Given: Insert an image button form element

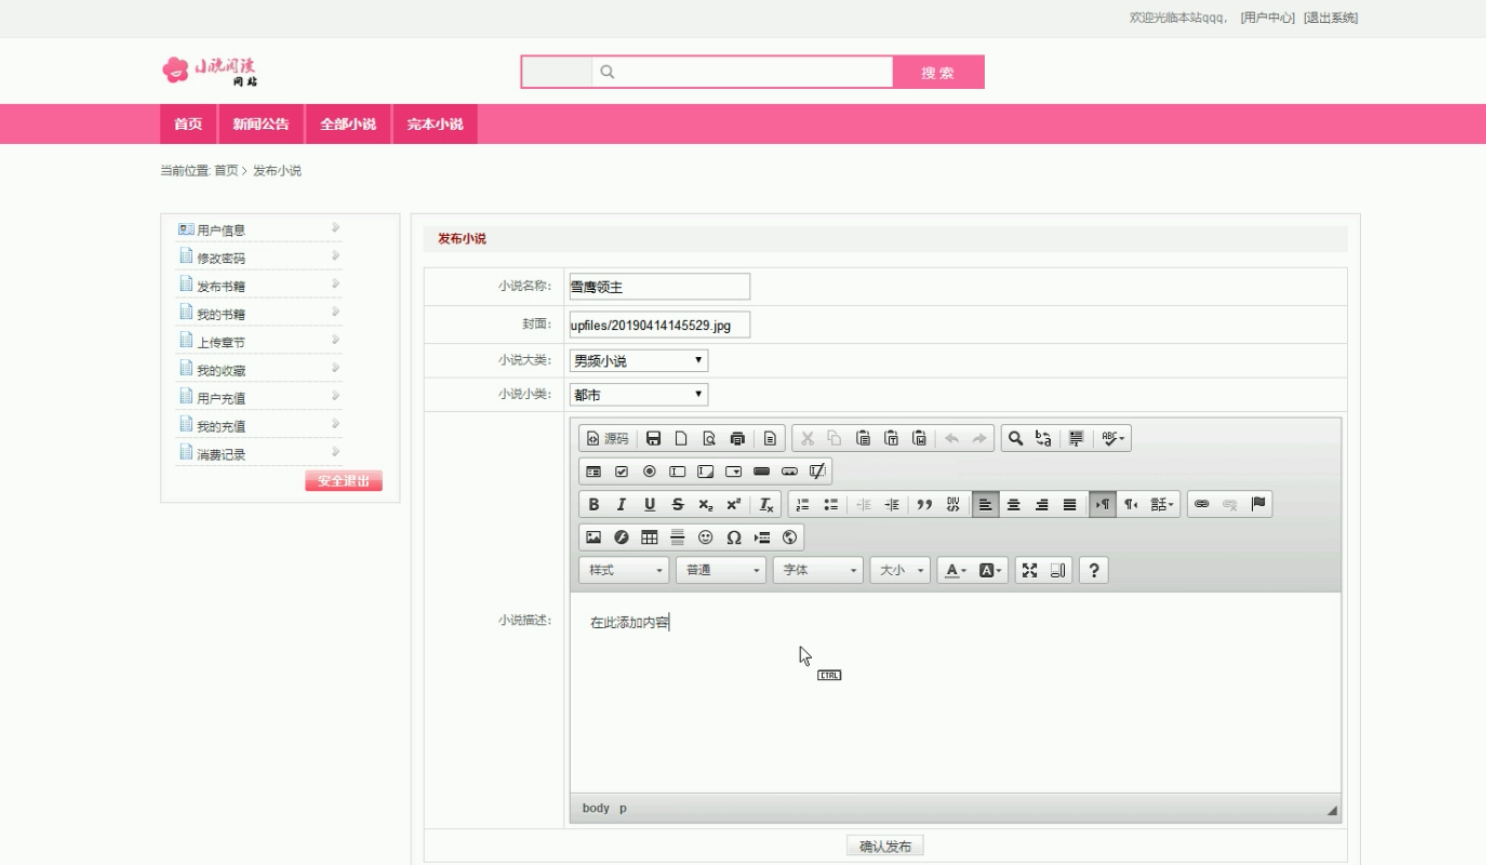Looking at the screenshot, I should (x=789, y=471).
